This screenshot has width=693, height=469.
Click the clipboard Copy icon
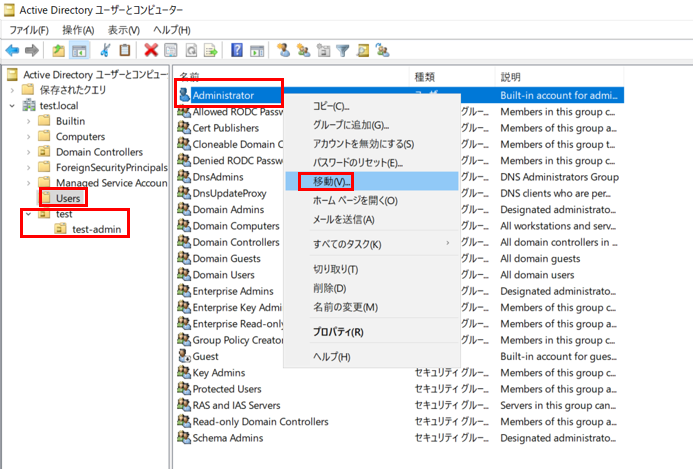pyautogui.click(x=125, y=50)
